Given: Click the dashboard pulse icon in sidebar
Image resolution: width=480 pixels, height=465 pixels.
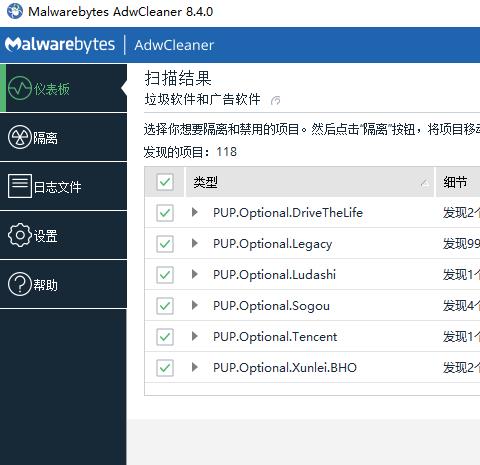Looking at the screenshot, I should [x=20, y=88].
